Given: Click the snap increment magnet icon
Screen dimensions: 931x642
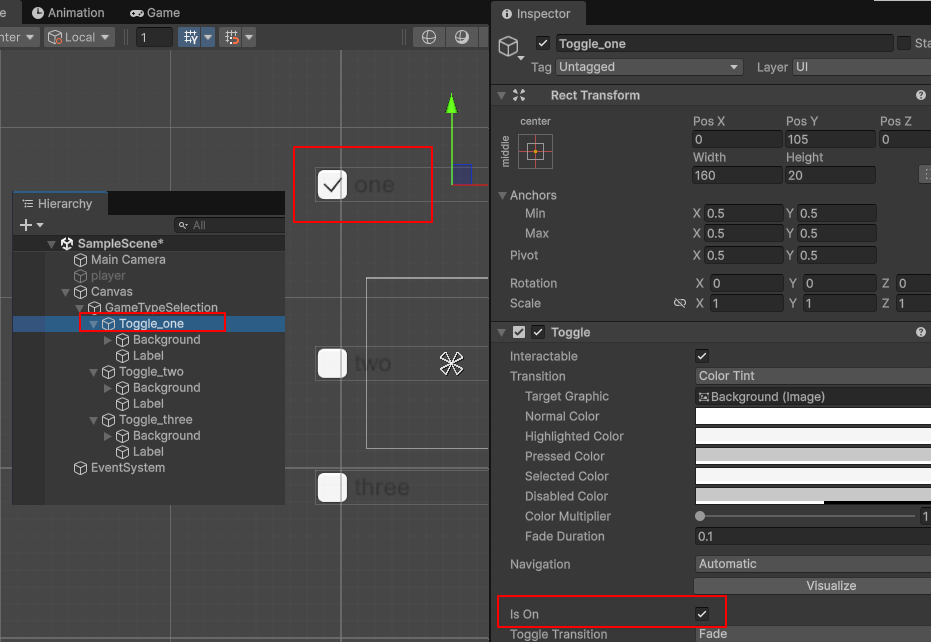Looking at the screenshot, I should pos(231,37).
